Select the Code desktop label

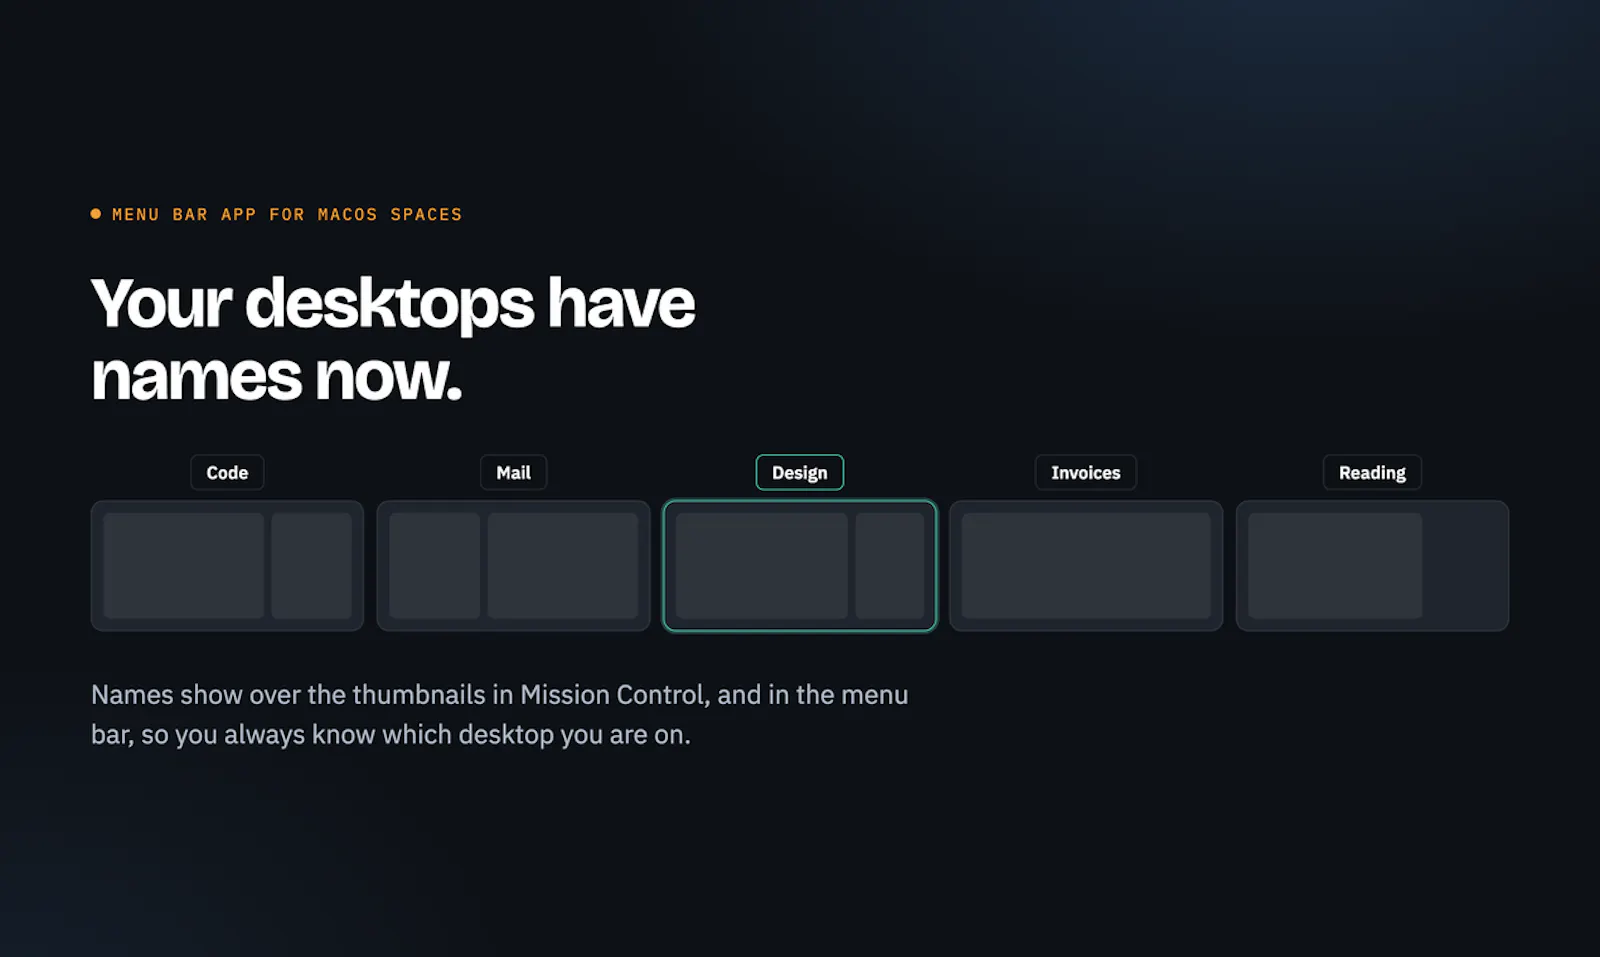pyautogui.click(x=227, y=473)
